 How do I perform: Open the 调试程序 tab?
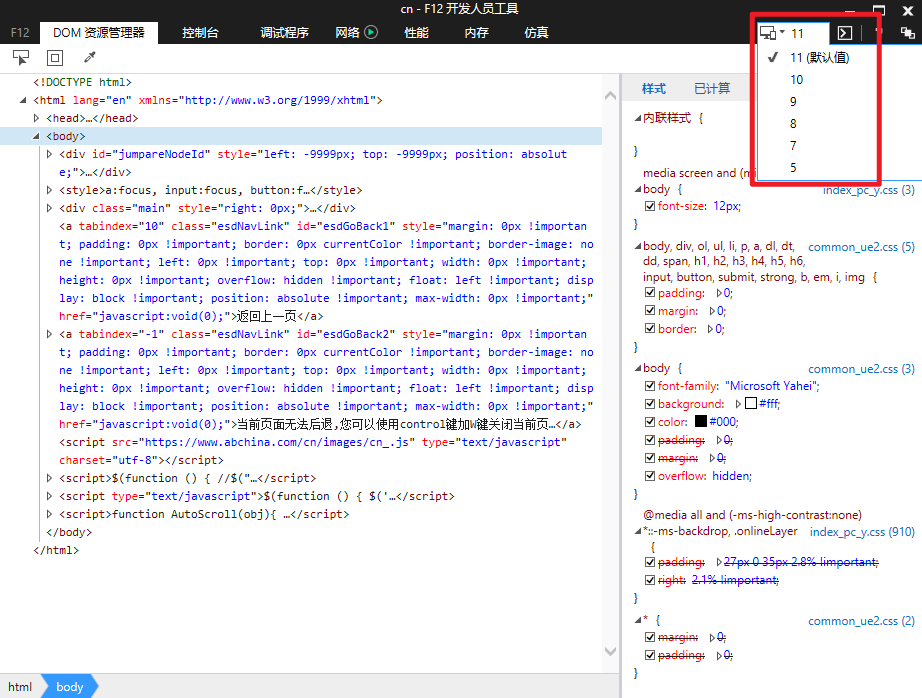[284, 32]
